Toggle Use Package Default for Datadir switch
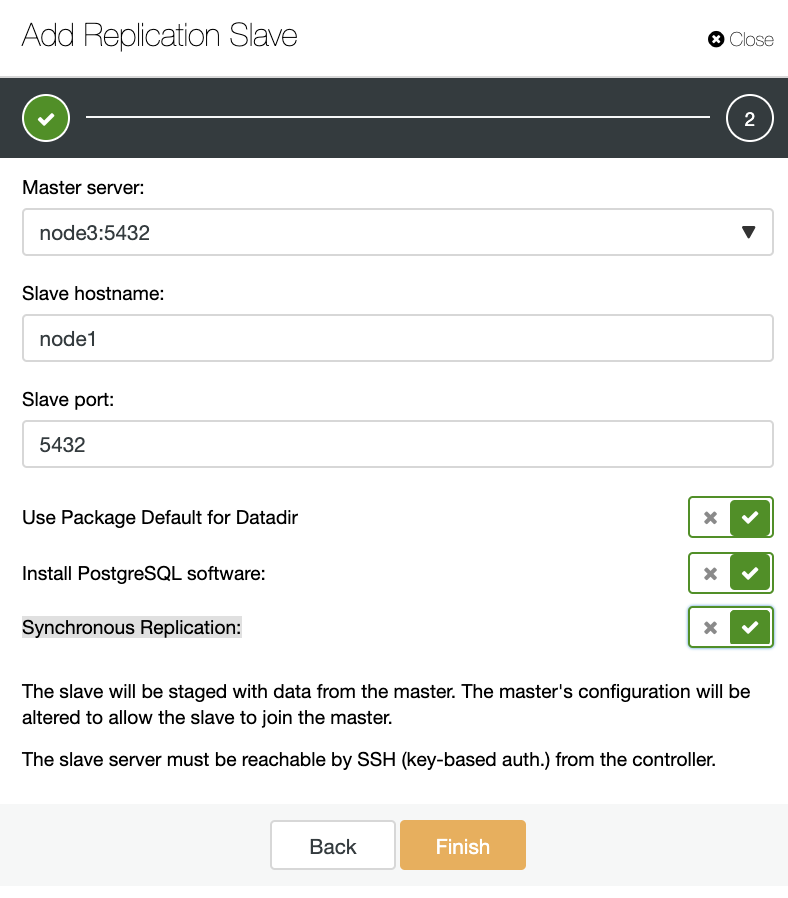Image resolution: width=788 pixels, height=898 pixels. [x=731, y=517]
